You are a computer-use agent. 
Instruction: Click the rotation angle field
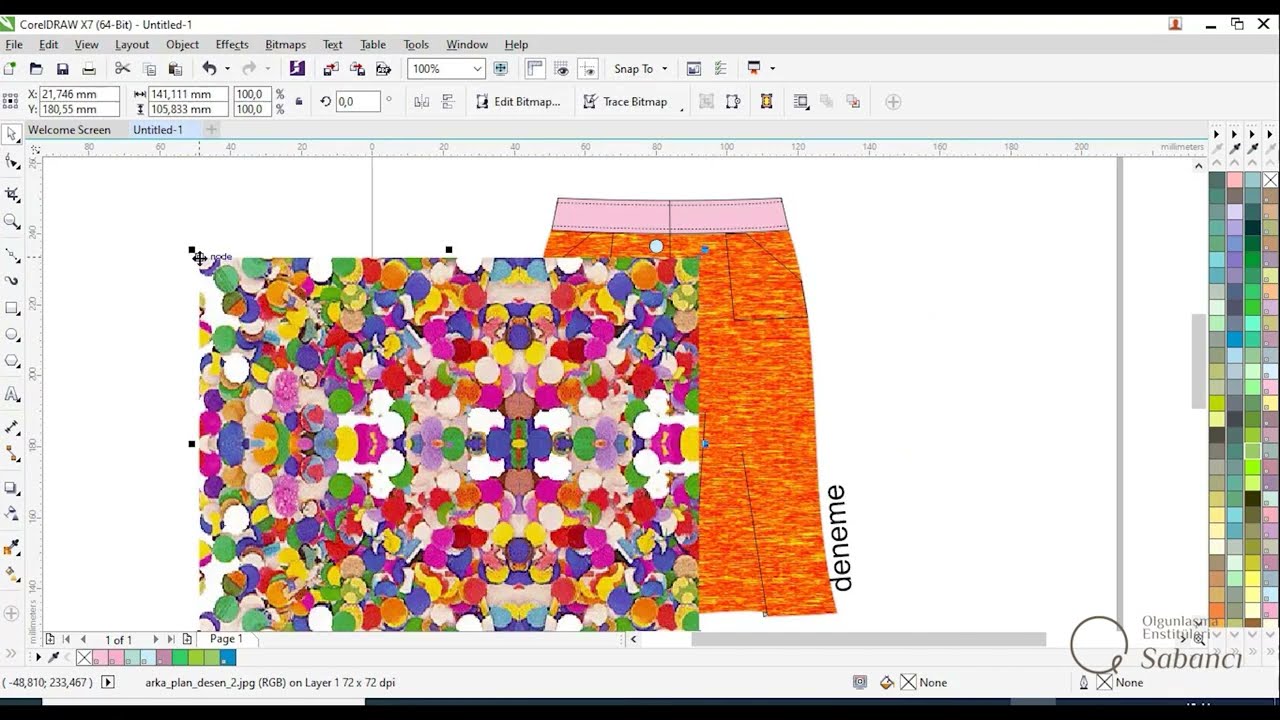[x=357, y=102]
